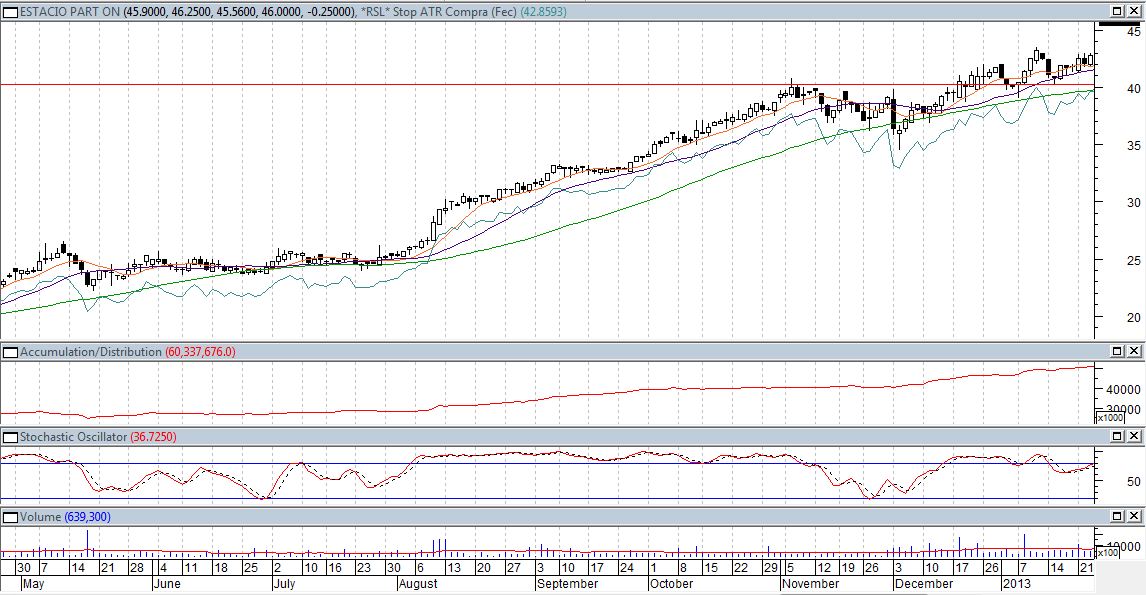Viewport: 1146px width, 595px height.
Task: Close the Volume indicator panel
Action: [x=1134, y=517]
